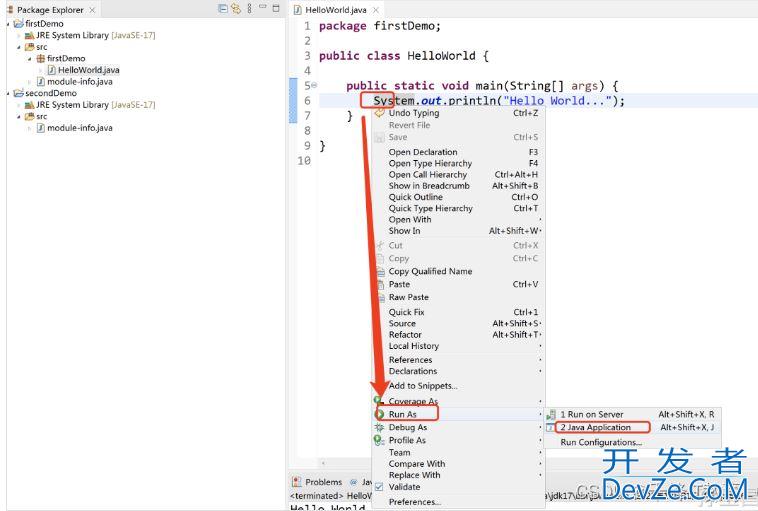Choose Run Configurations from Run As submenu
Screen dimensions: 758x511
(x=632, y=442)
